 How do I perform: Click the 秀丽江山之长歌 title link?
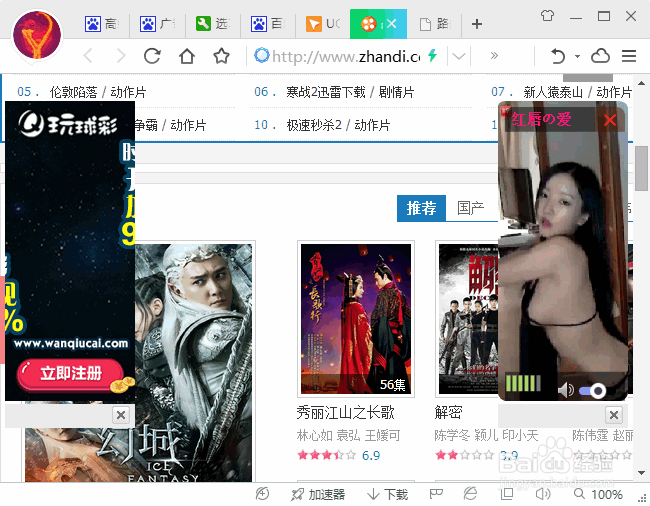point(345,412)
